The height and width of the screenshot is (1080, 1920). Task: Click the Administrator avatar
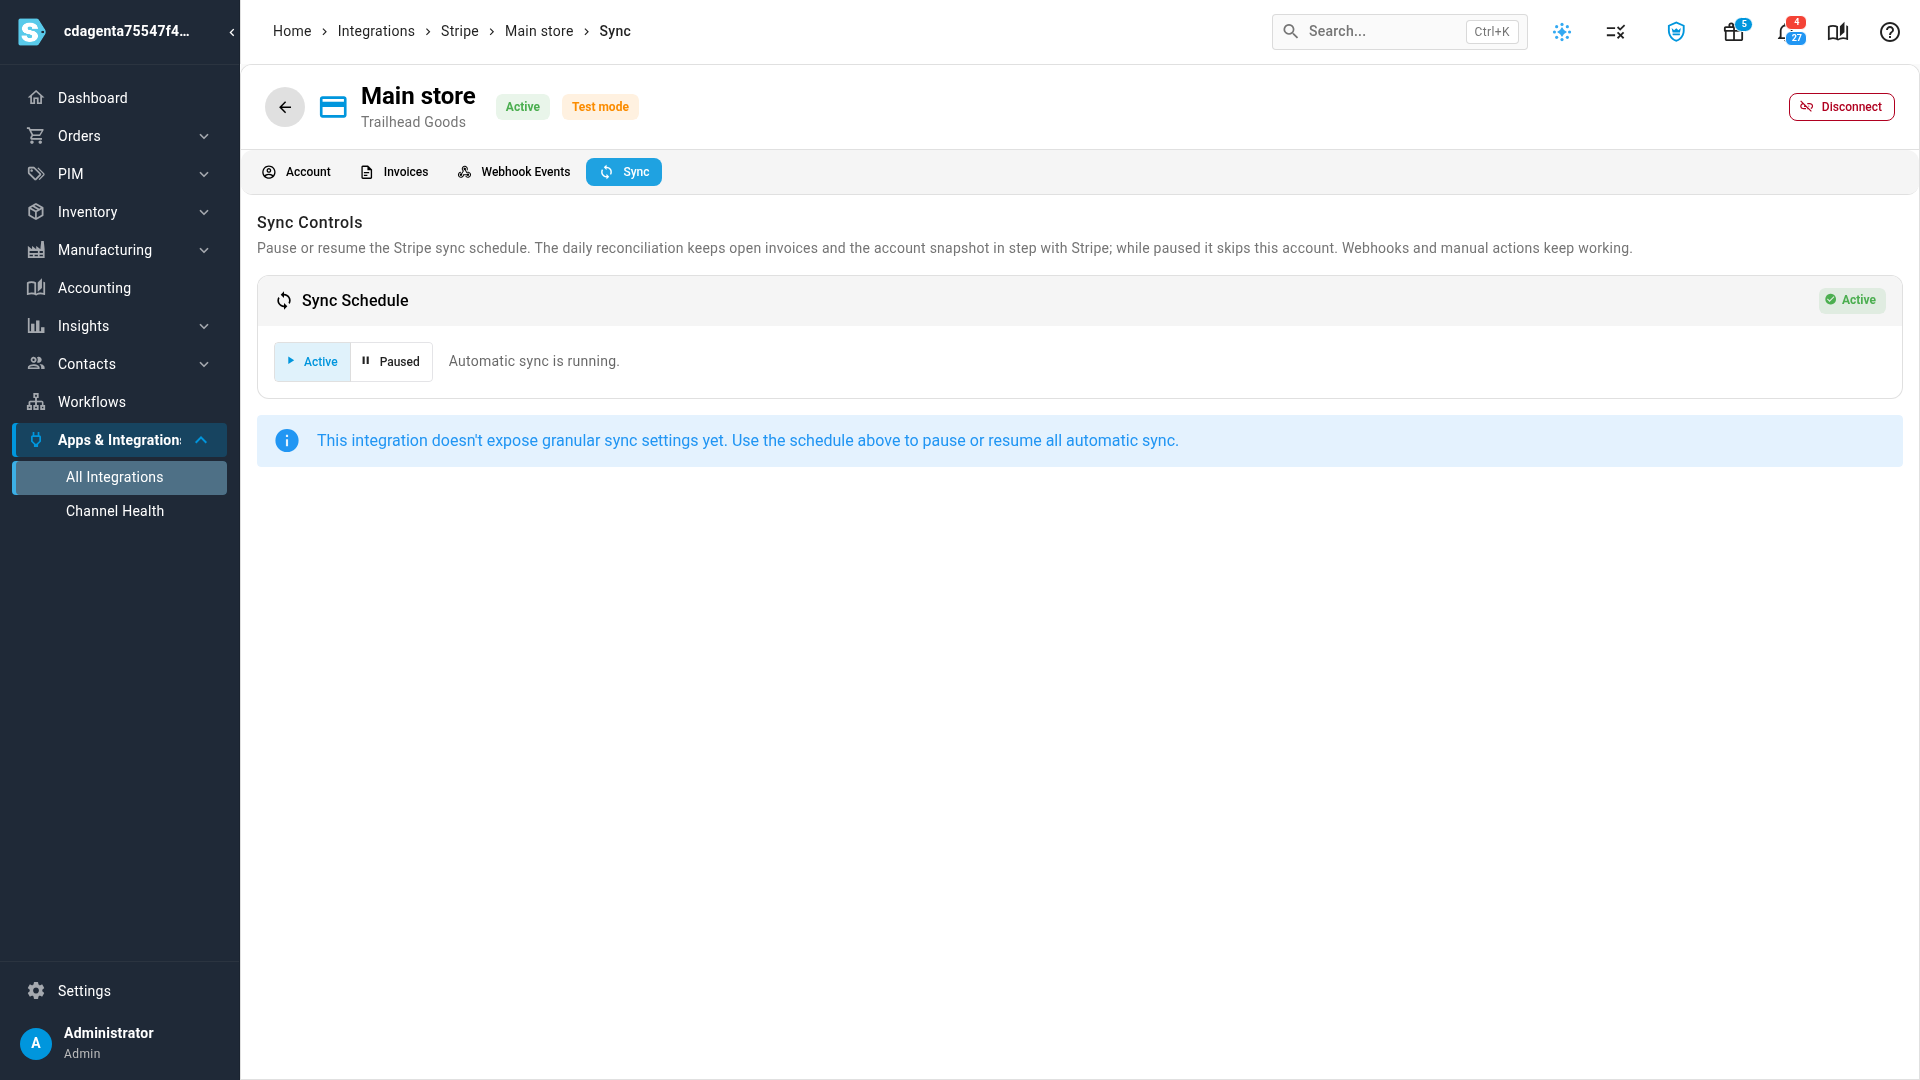click(36, 1043)
